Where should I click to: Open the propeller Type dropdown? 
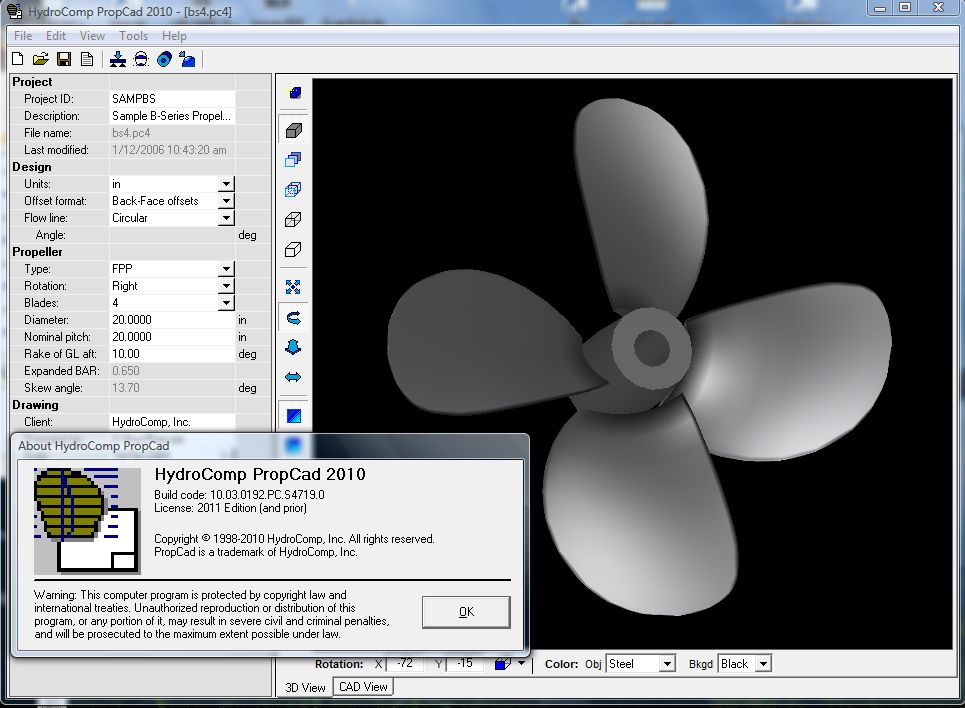[x=226, y=269]
